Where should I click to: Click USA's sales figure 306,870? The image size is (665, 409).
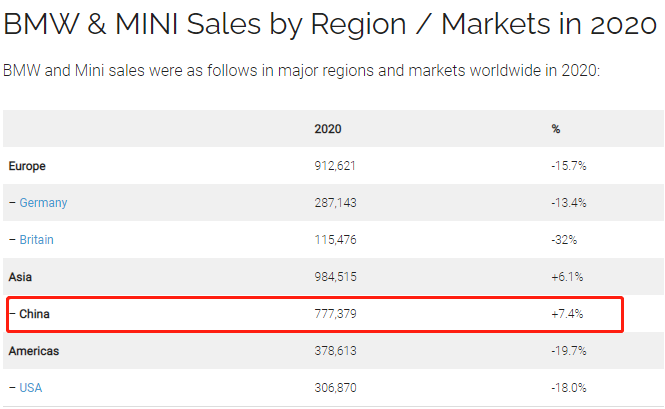pos(335,387)
